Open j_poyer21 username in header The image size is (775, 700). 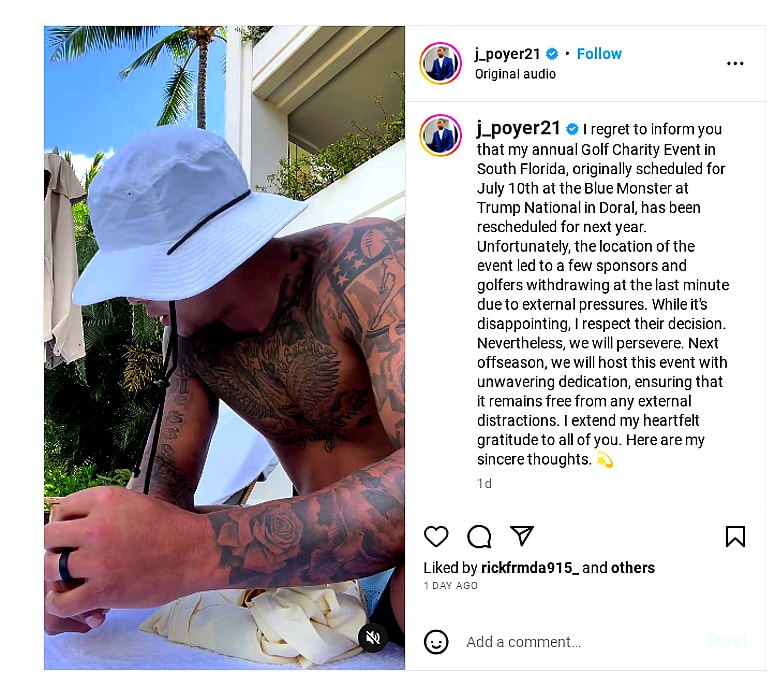click(507, 54)
